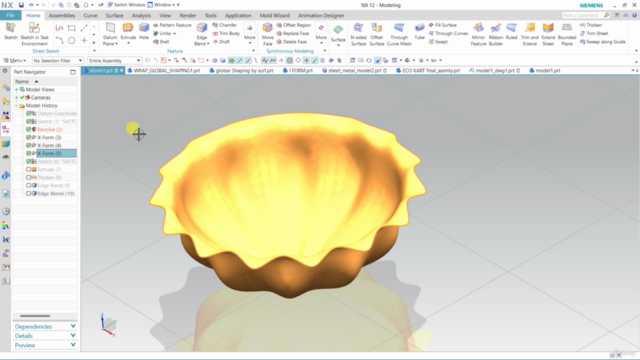Select Replace Face tool
Viewport: 640px width, 360px height.
pyautogui.click(x=293, y=33)
